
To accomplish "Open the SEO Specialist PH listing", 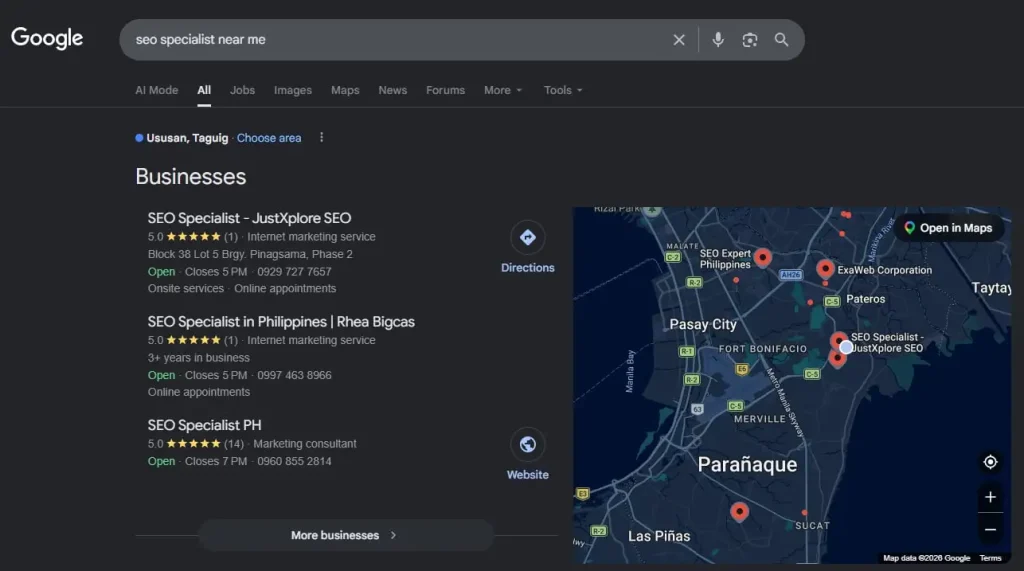I will pos(204,425).
